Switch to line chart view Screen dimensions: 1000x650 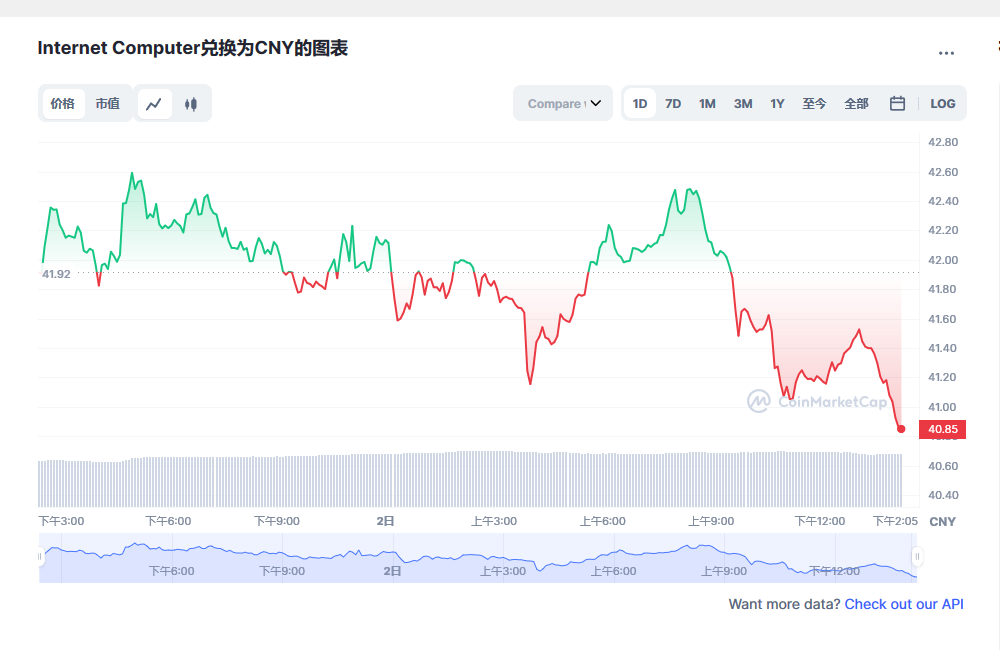click(x=154, y=104)
